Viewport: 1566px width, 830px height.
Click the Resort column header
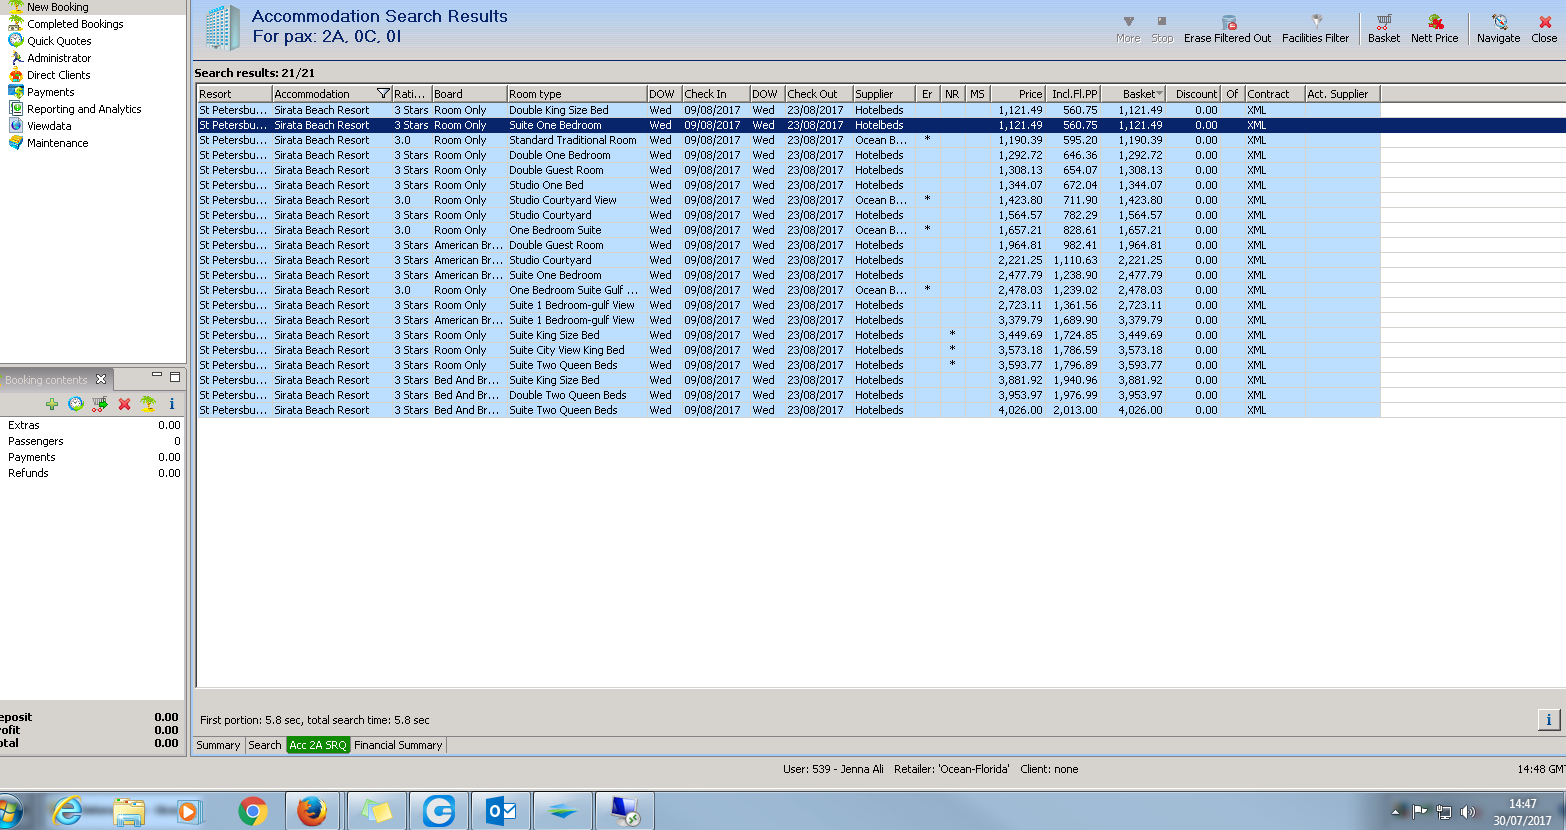[235, 94]
